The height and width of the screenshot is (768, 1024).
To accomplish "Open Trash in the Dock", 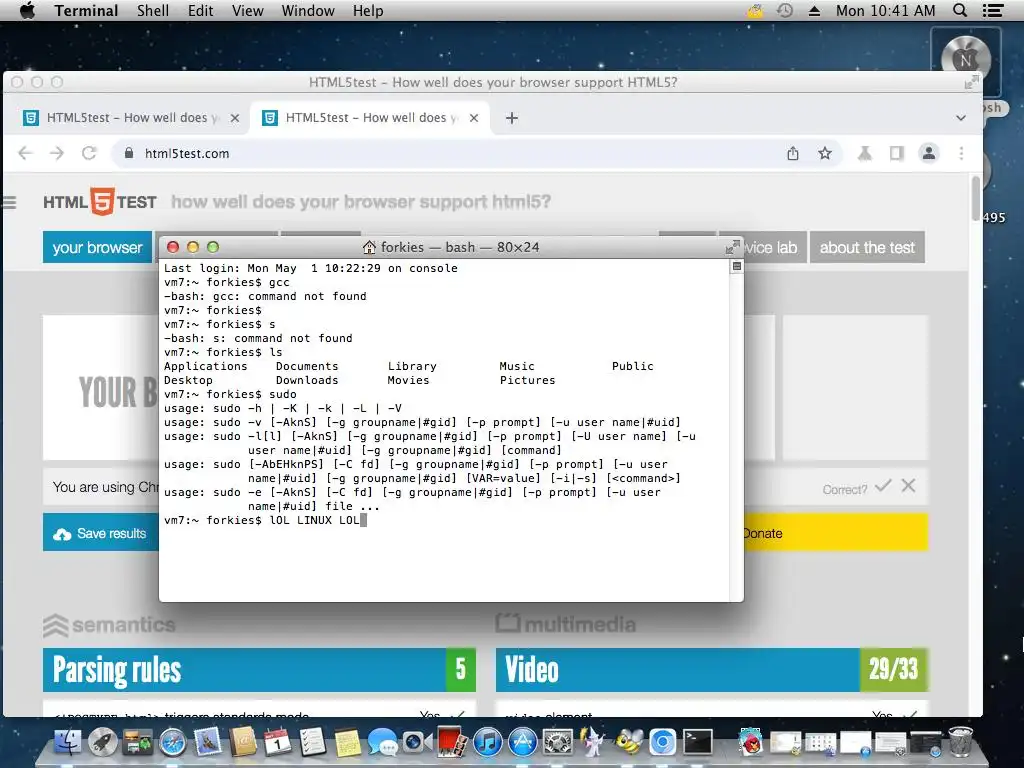I will [x=960, y=742].
